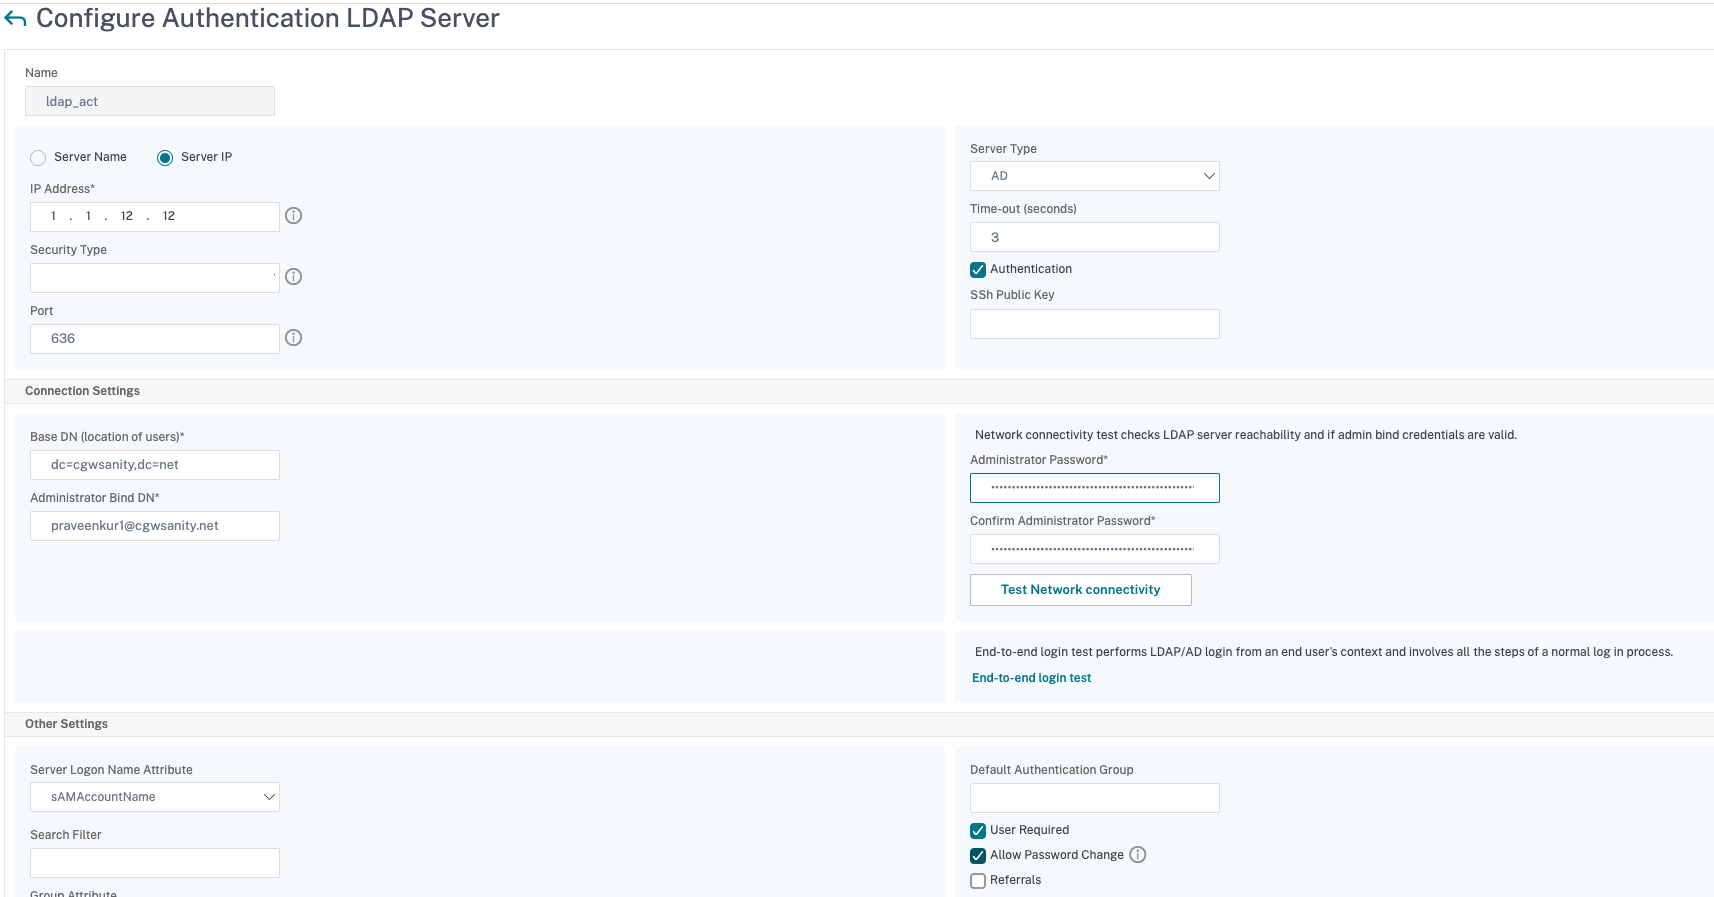The height and width of the screenshot is (897, 1714).
Task: Toggle the User Required checkbox
Action: point(978,831)
